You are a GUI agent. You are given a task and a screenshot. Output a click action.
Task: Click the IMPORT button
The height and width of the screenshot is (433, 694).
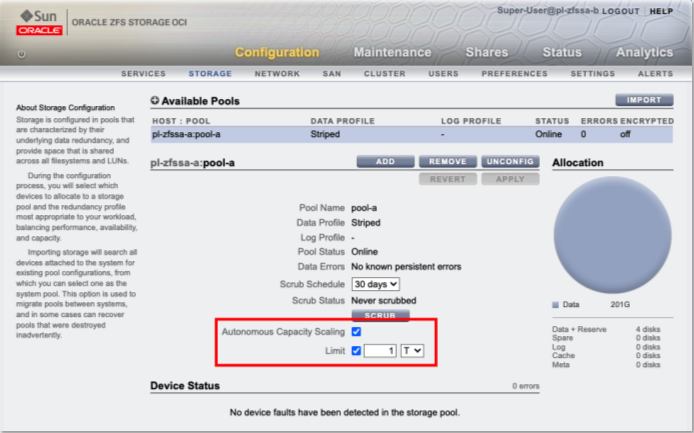point(644,100)
